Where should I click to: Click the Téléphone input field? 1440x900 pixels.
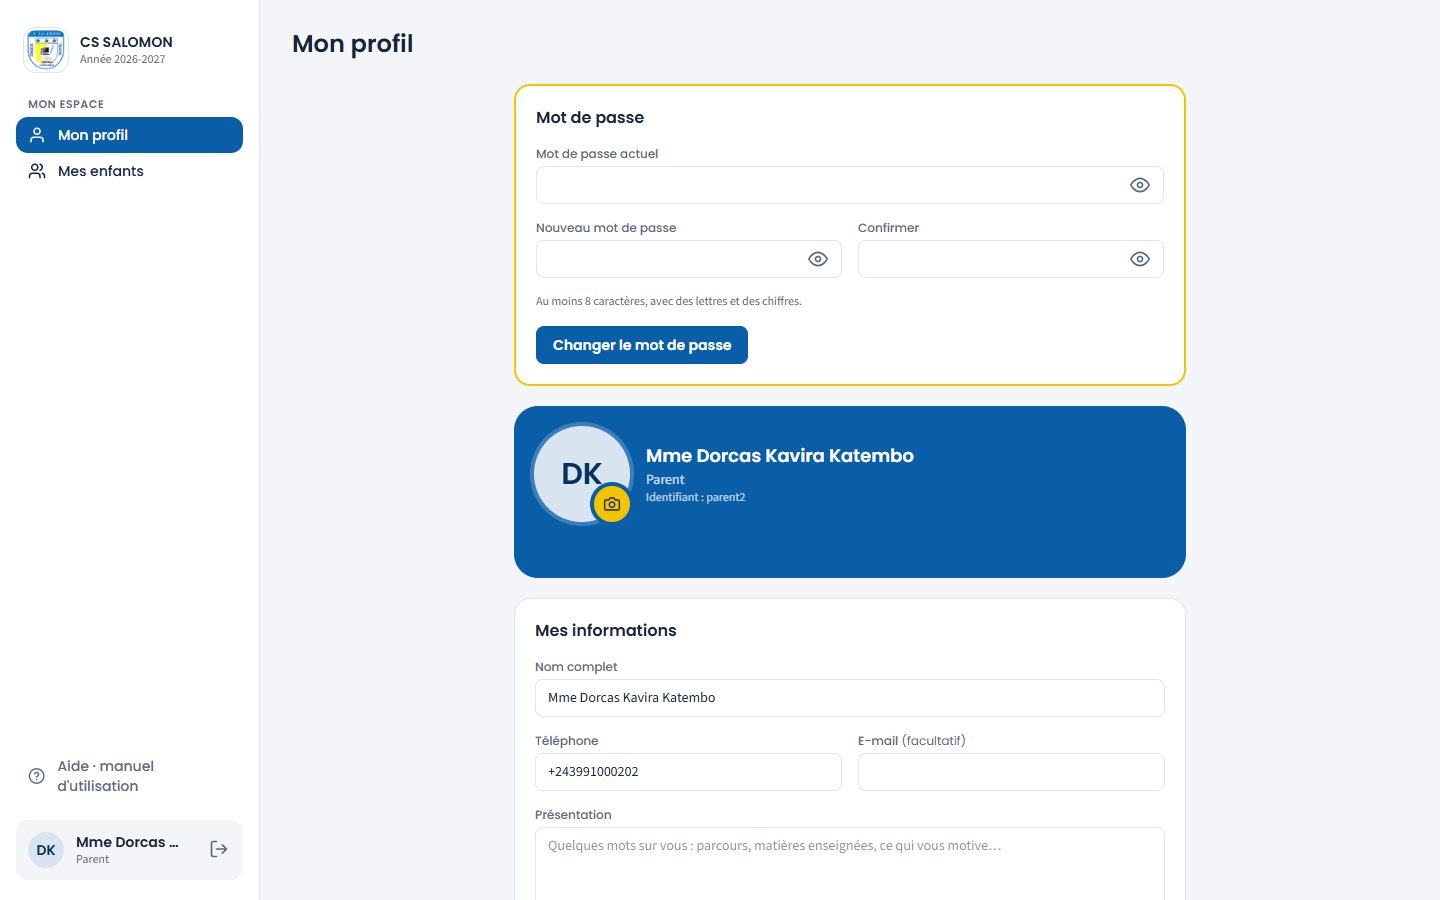688,772
